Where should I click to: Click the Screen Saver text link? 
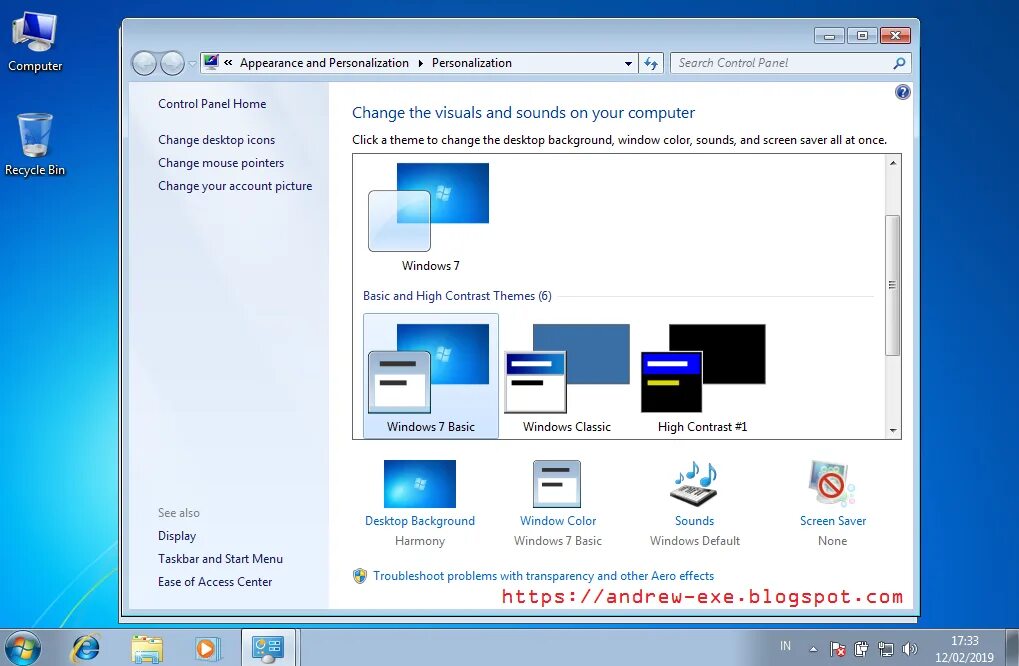[x=832, y=521]
